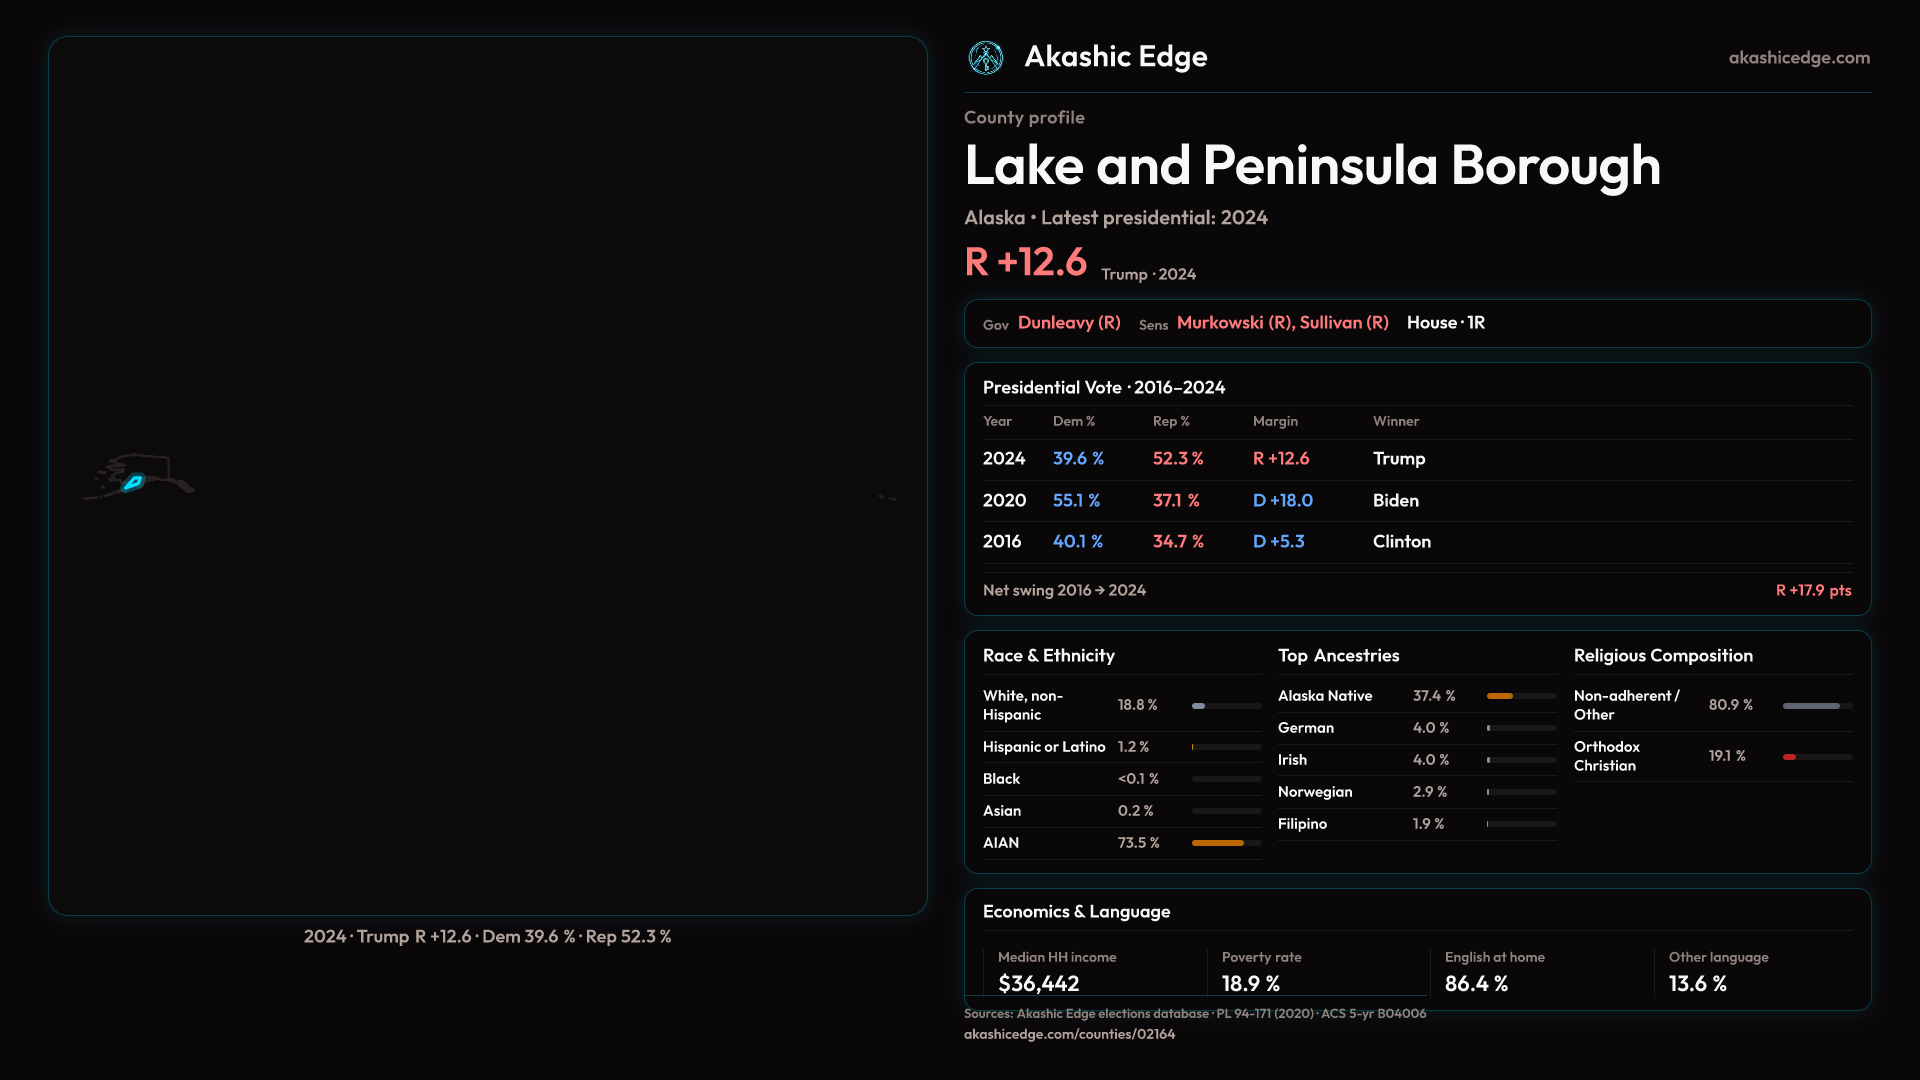Screen dimensions: 1920x1080
Task: Open the akashicedge.com/counties/02164 footer link
Action: click(x=1069, y=1034)
